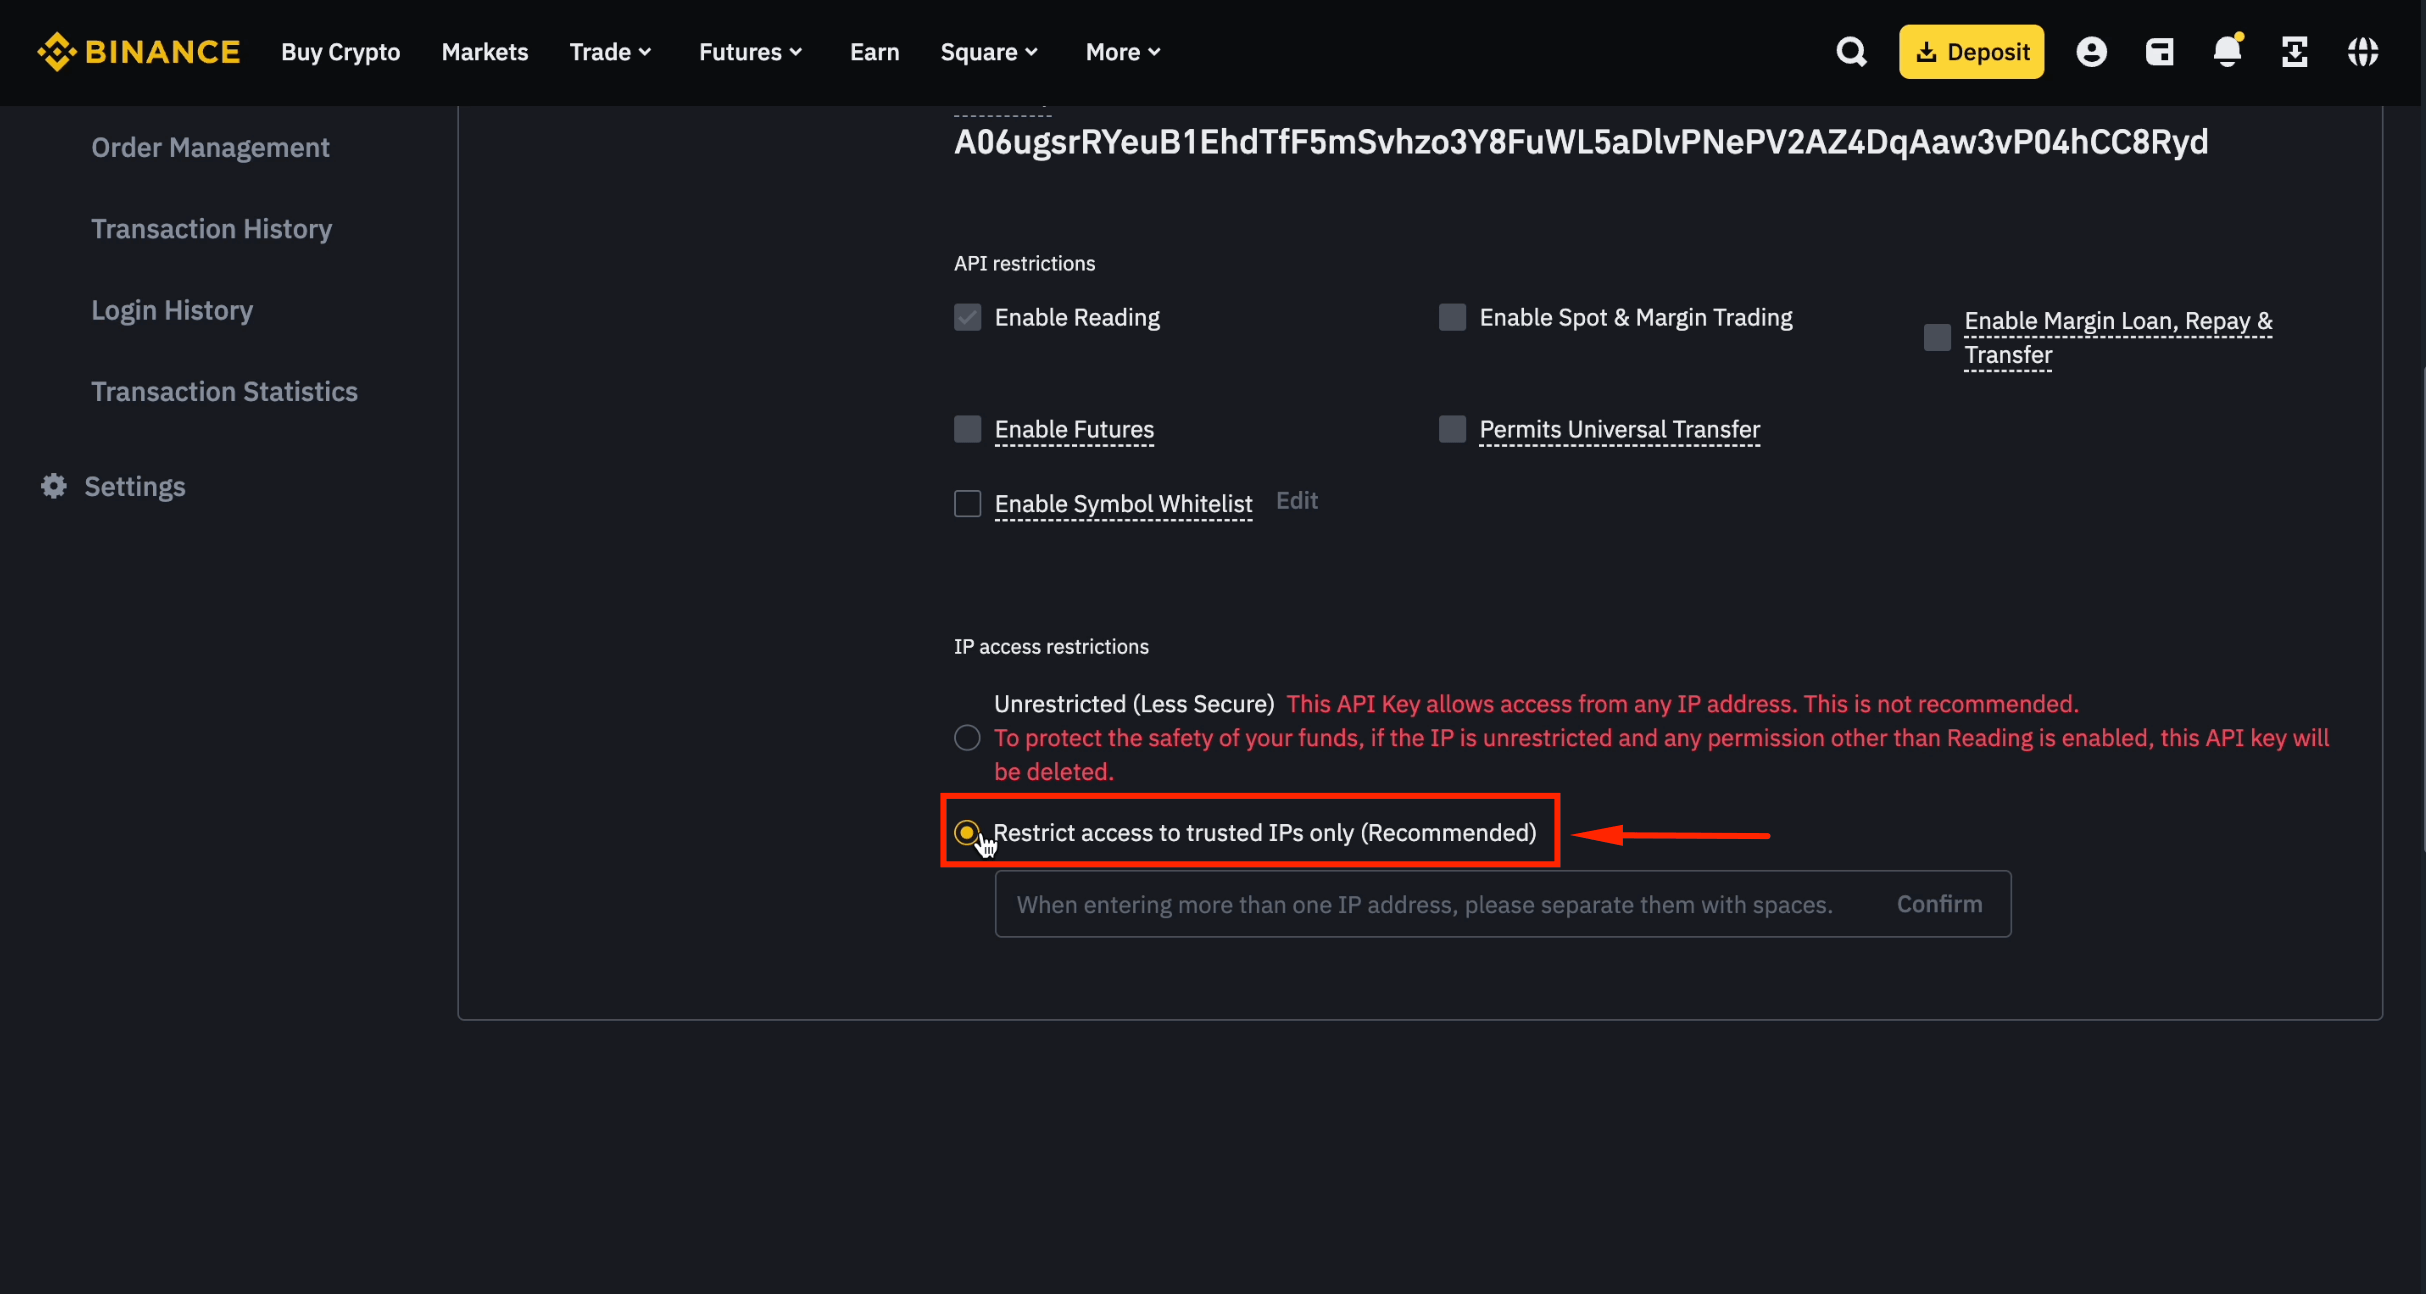Open the desktop app download icon
This screenshot has height=1294, width=2426.
click(2295, 51)
